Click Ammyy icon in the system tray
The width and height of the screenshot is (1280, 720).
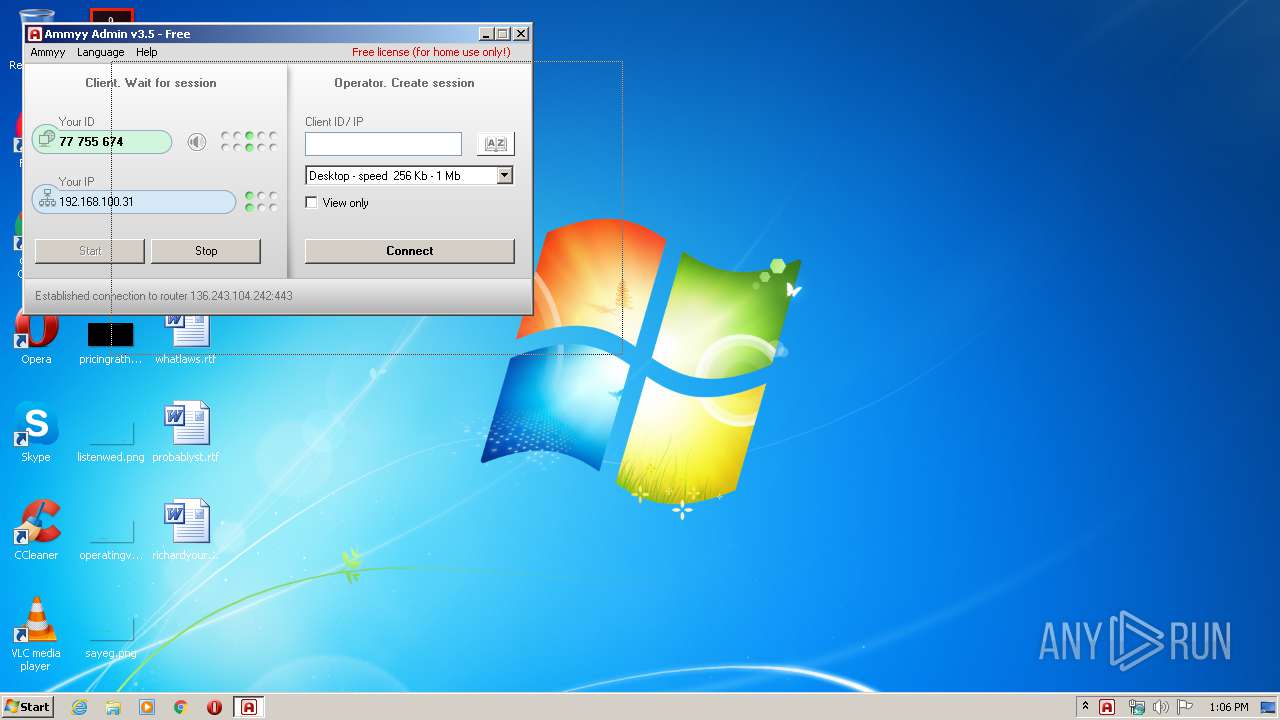(1107, 707)
